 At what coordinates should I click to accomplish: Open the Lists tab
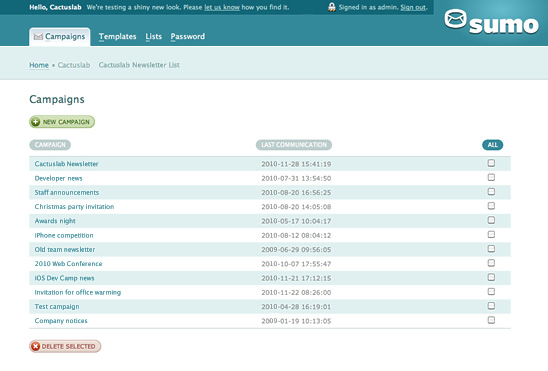pyautogui.click(x=153, y=36)
